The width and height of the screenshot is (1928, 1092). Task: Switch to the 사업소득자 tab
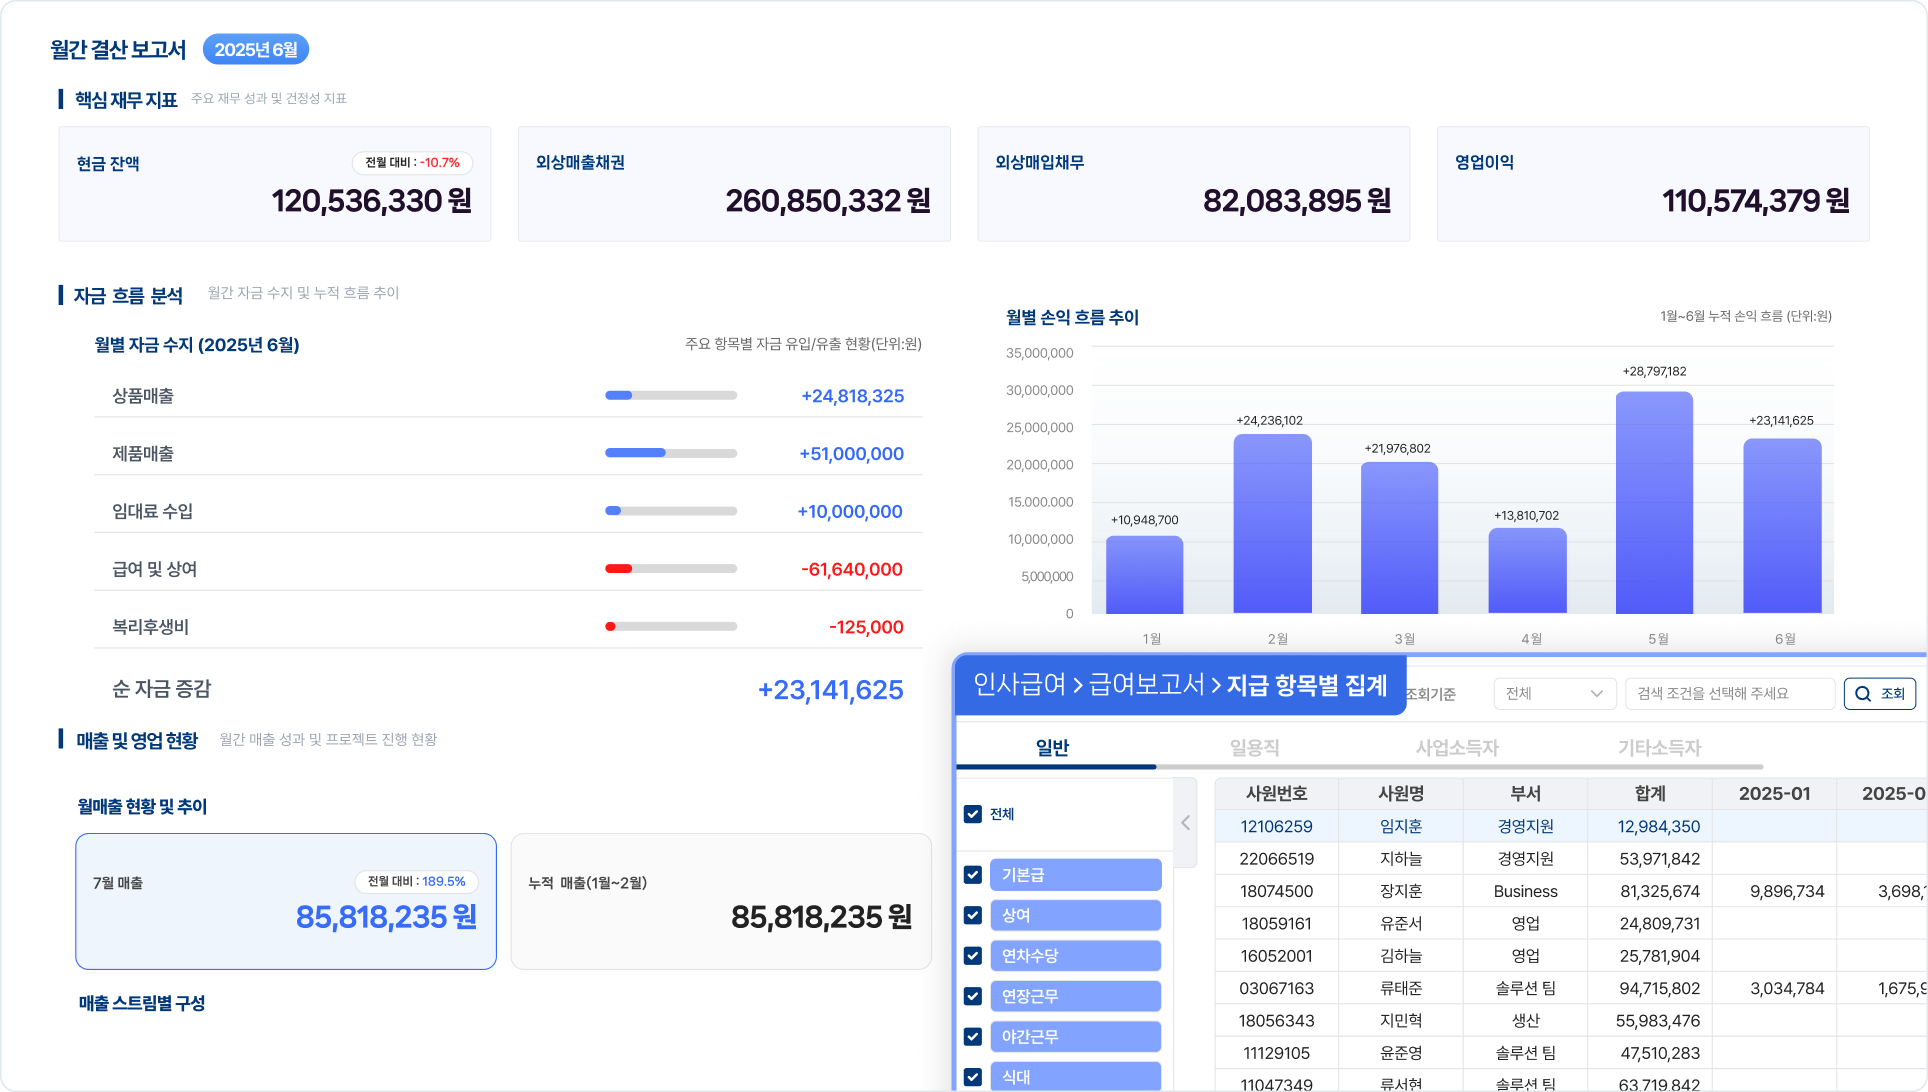pos(1457,748)
